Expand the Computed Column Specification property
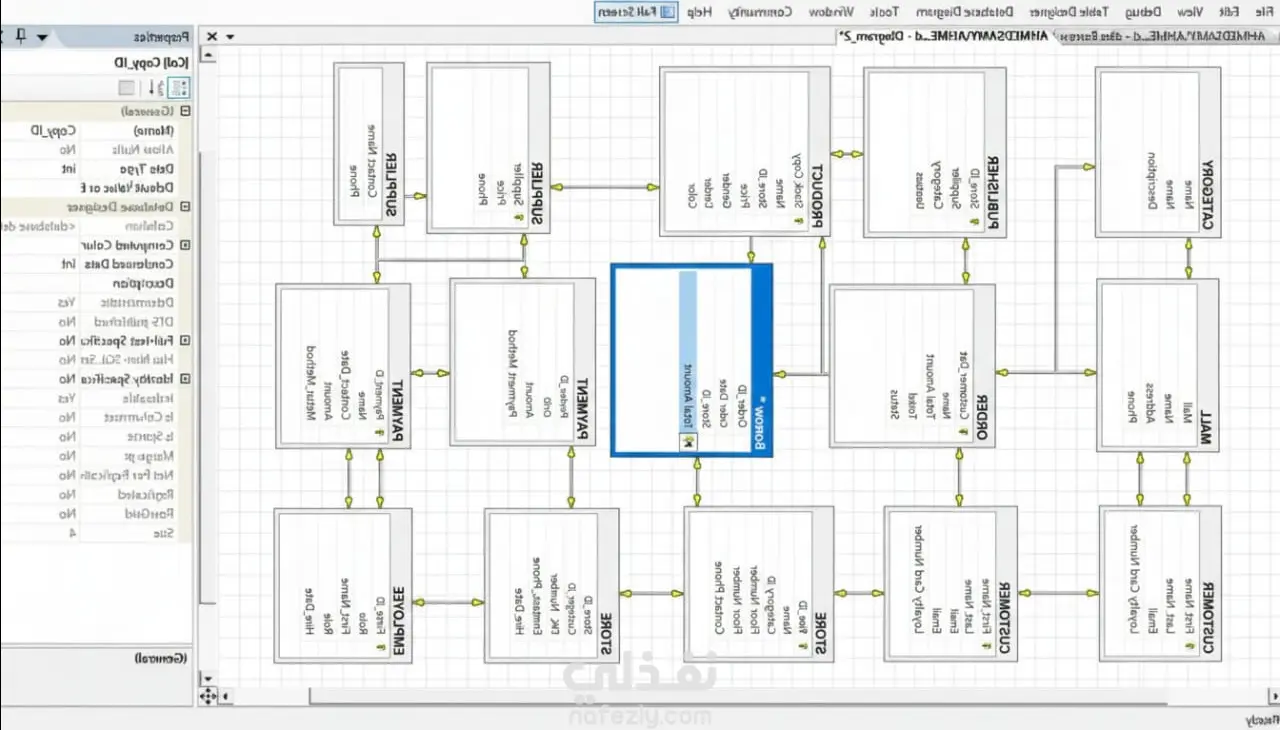This screenshot has height=730, width=1280. pyautogui.click(x=185, y=245)
